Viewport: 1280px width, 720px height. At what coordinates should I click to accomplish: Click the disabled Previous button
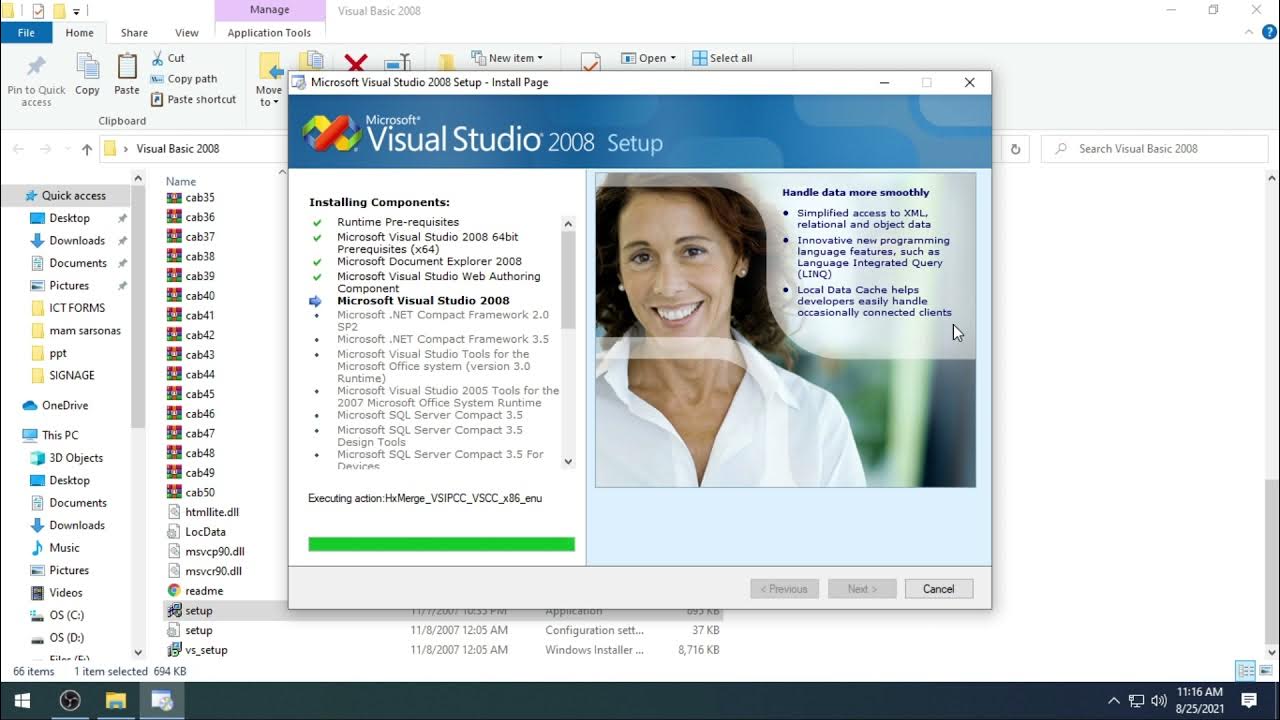pyautogui.click(x=784, y=589)
